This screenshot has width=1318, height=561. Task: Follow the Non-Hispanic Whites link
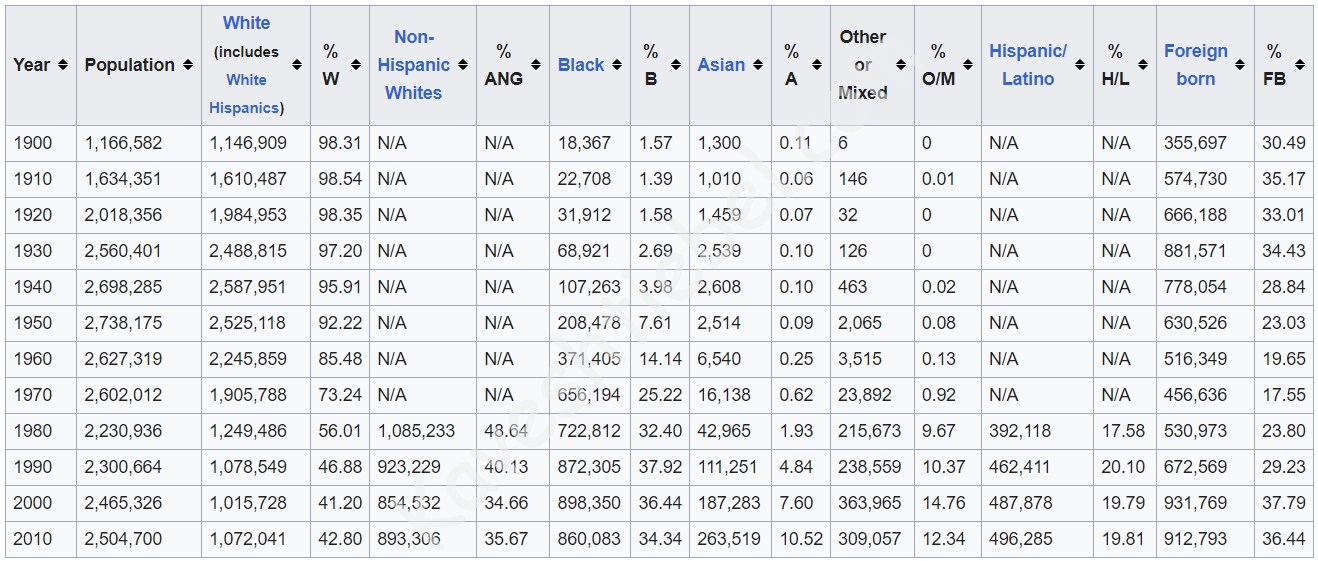point(413,65)
